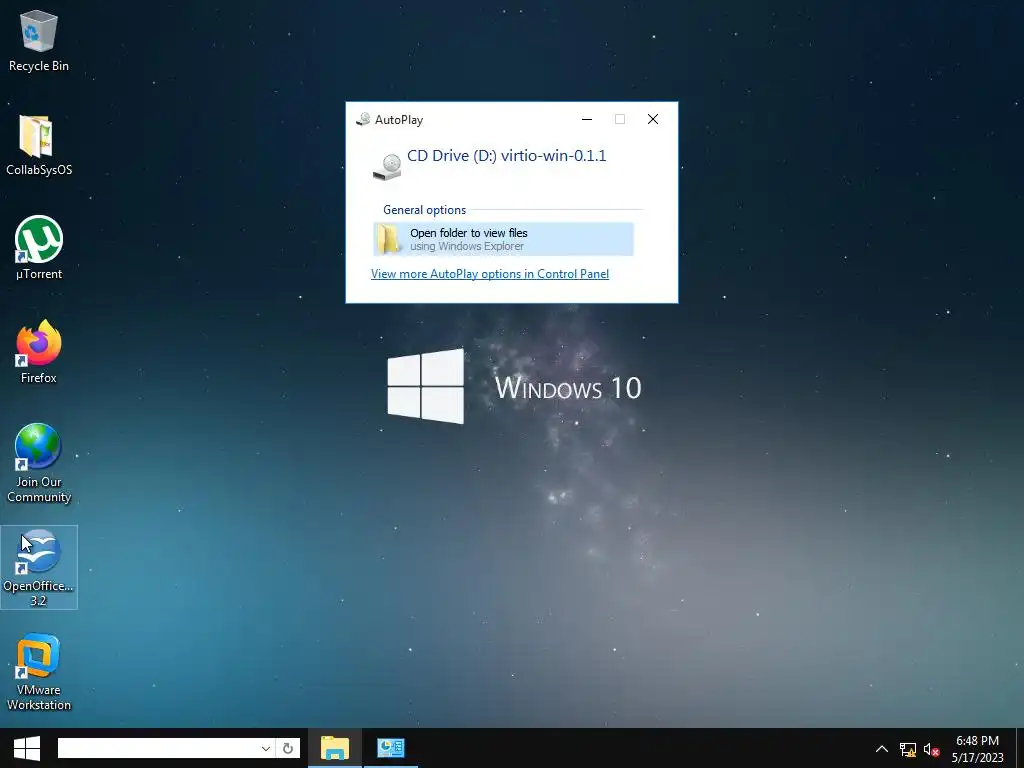Open File Explorer from the taskbar

click(335, 748)
